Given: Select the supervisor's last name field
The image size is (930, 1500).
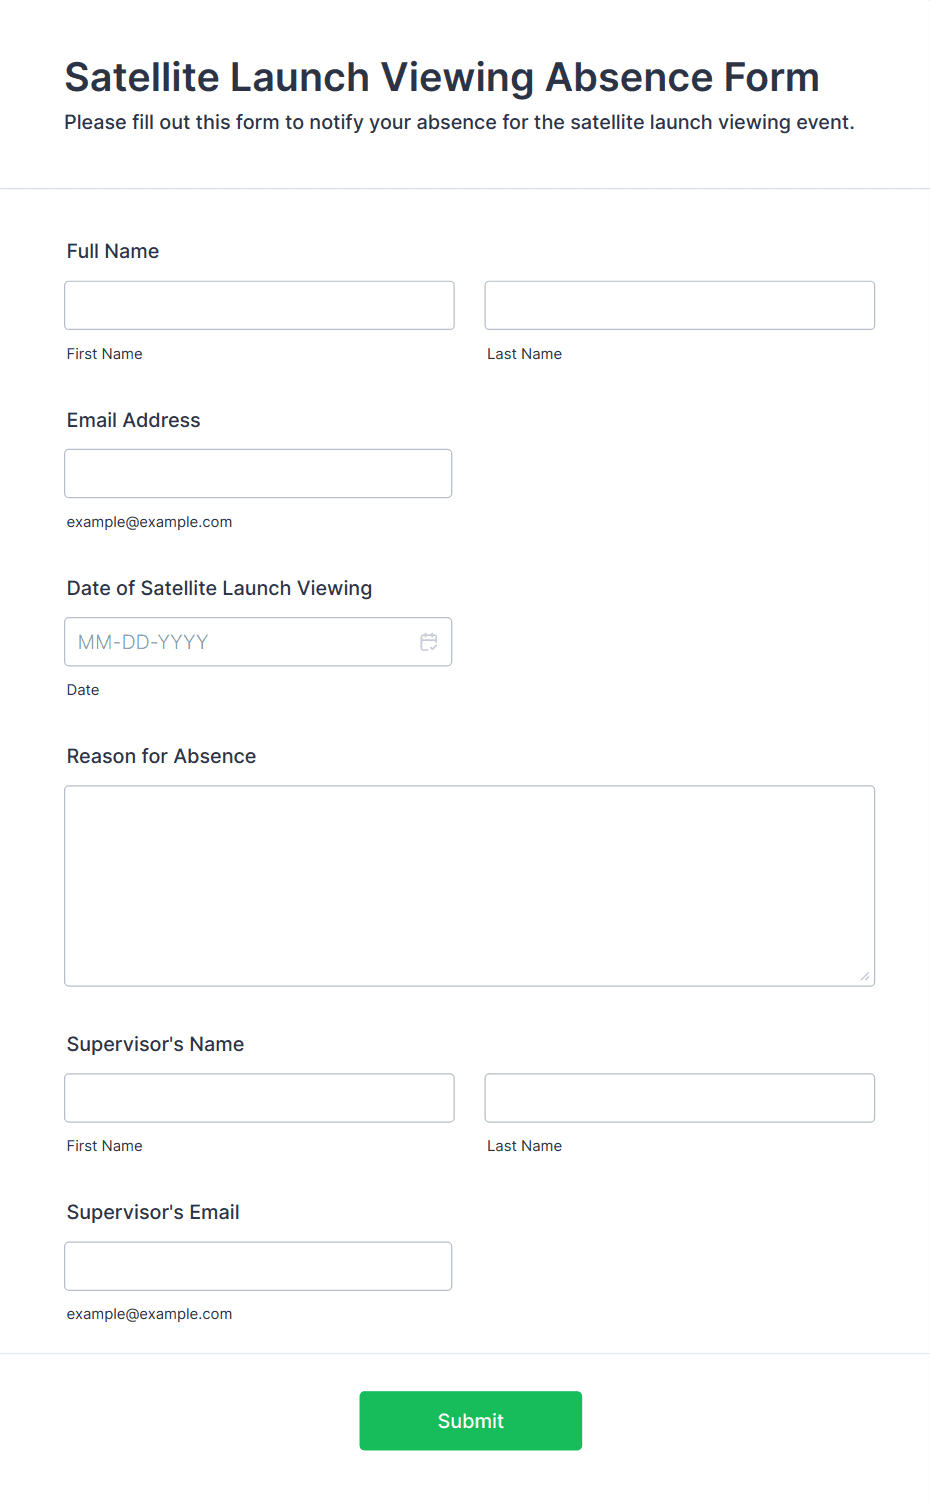Looking at the screenshot, I should (x=679, y=1098).
